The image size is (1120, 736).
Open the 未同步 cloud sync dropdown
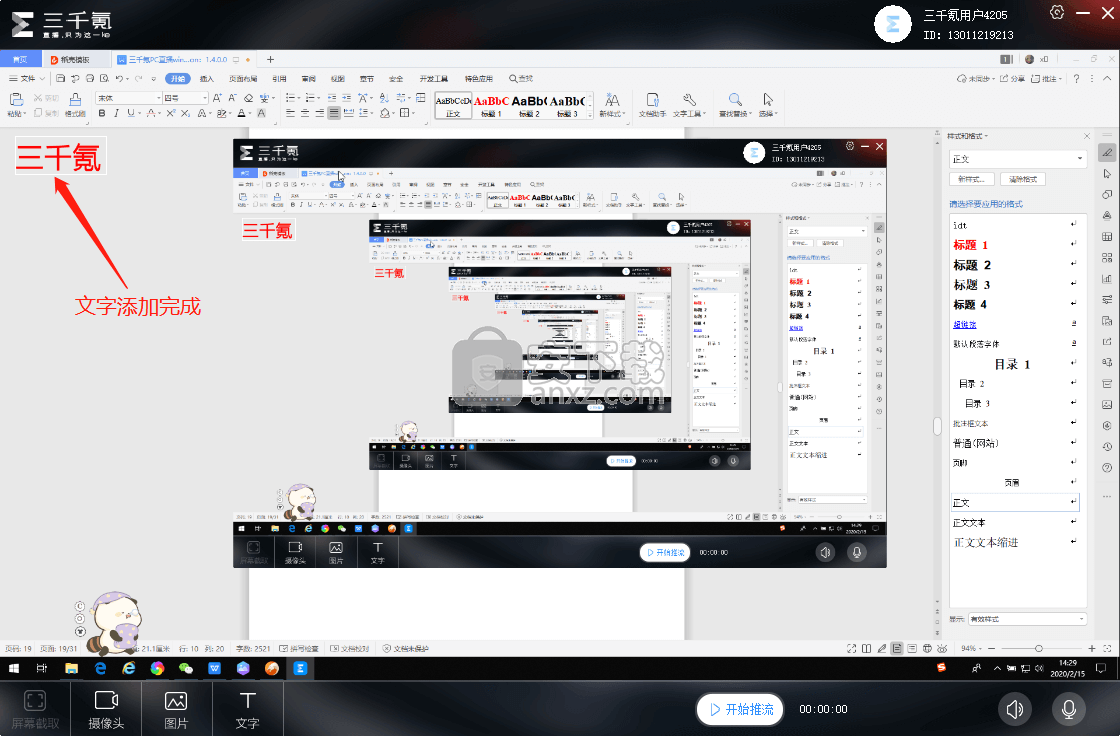click(976, 79)
